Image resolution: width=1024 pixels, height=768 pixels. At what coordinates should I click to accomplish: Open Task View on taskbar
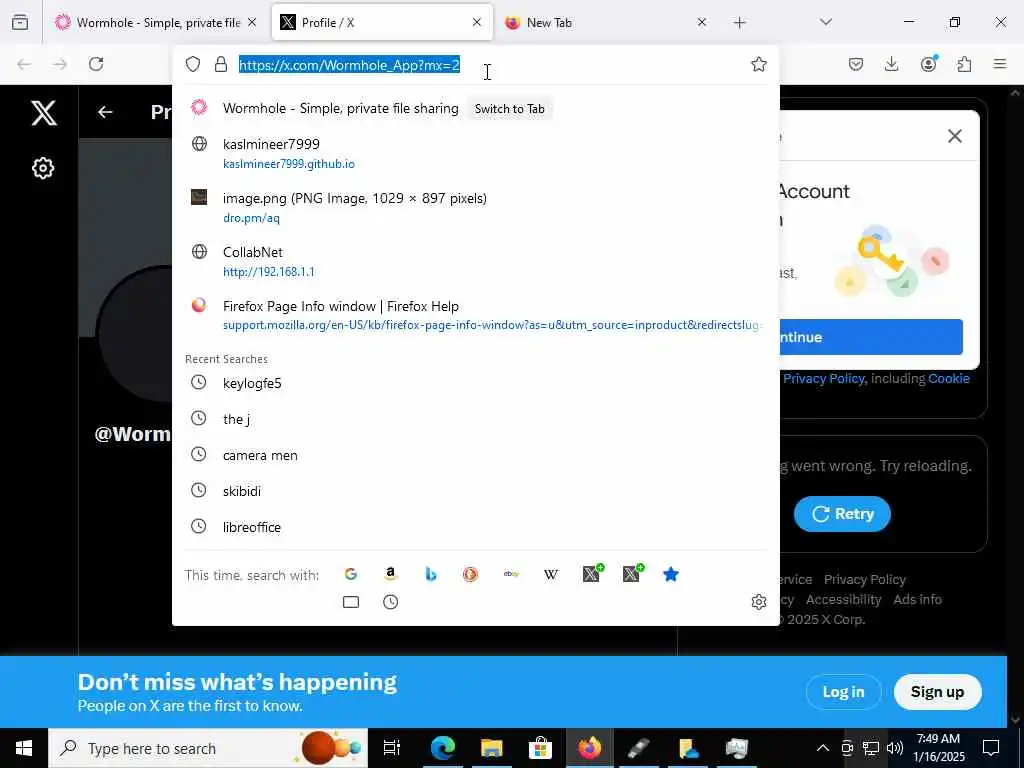pyautogui.click(x=391, y=748)
